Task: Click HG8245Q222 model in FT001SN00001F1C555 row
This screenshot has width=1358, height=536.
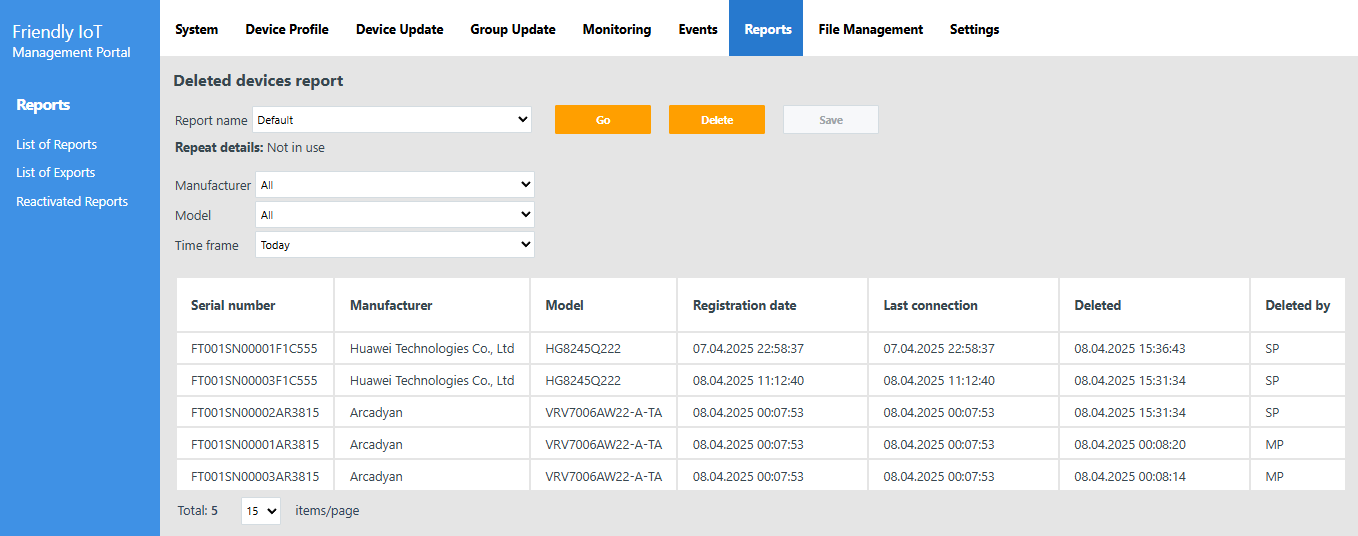Action: (583, 349)
